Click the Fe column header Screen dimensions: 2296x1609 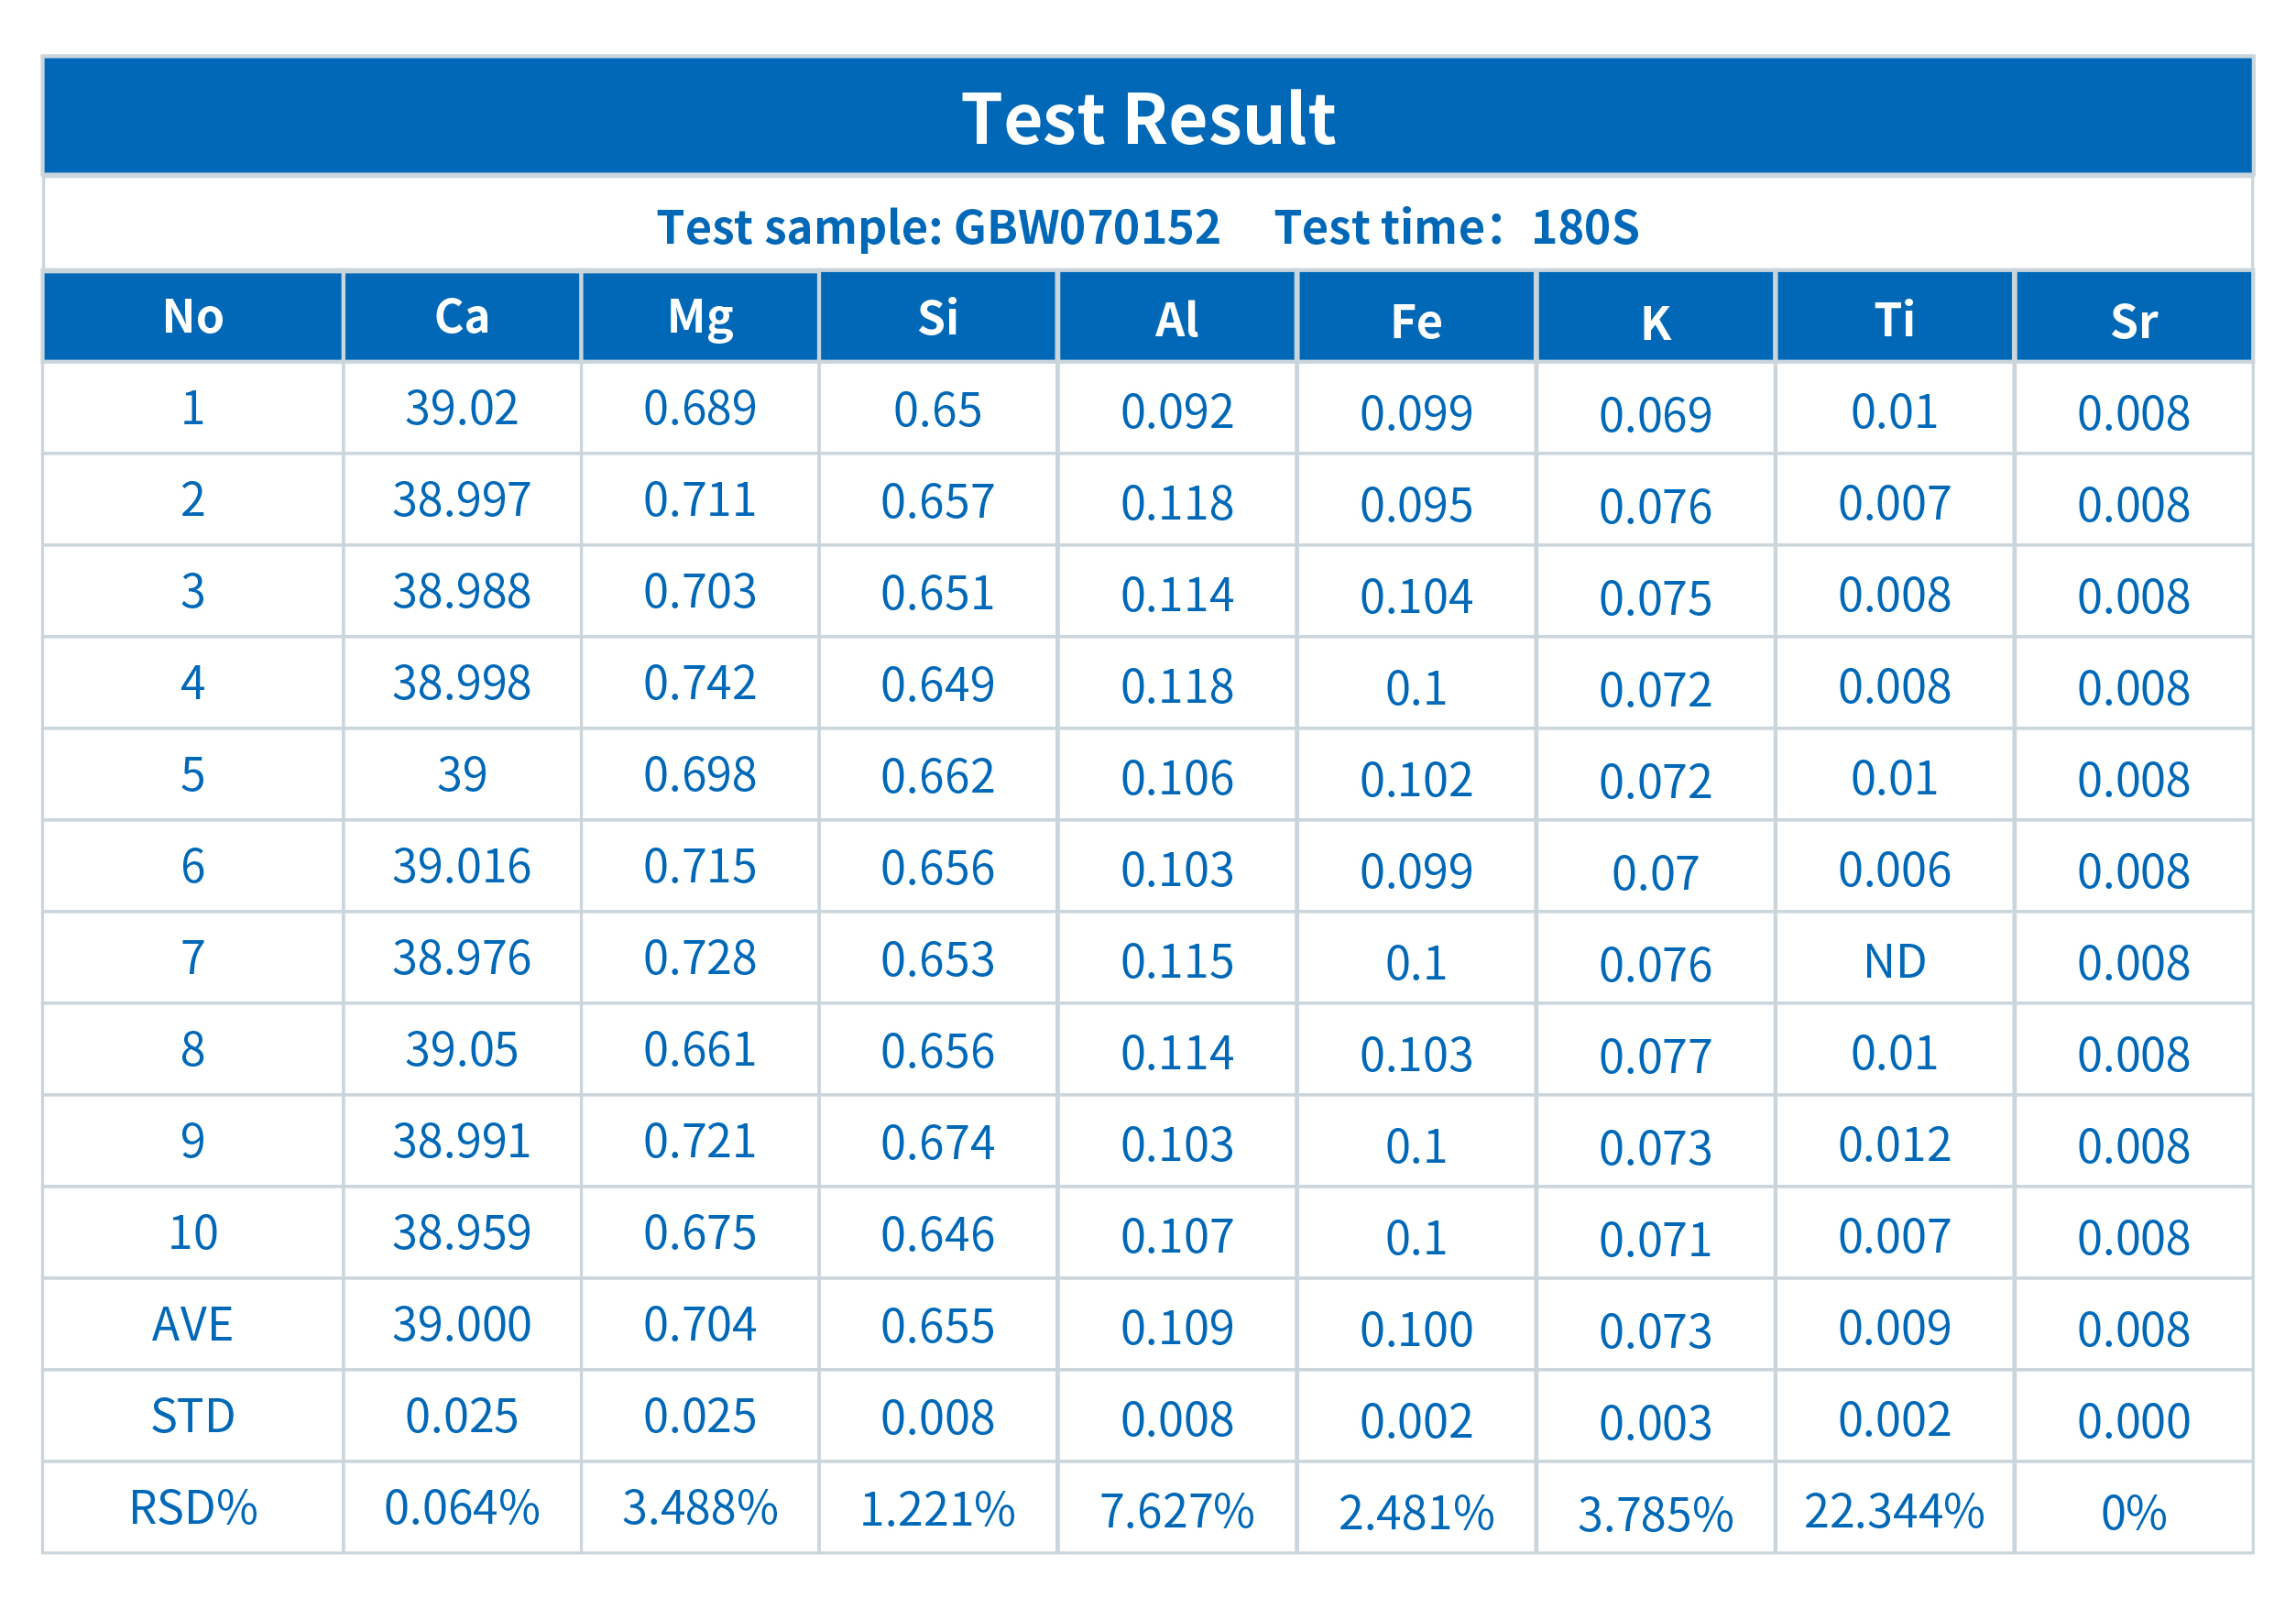[1416, 321]
